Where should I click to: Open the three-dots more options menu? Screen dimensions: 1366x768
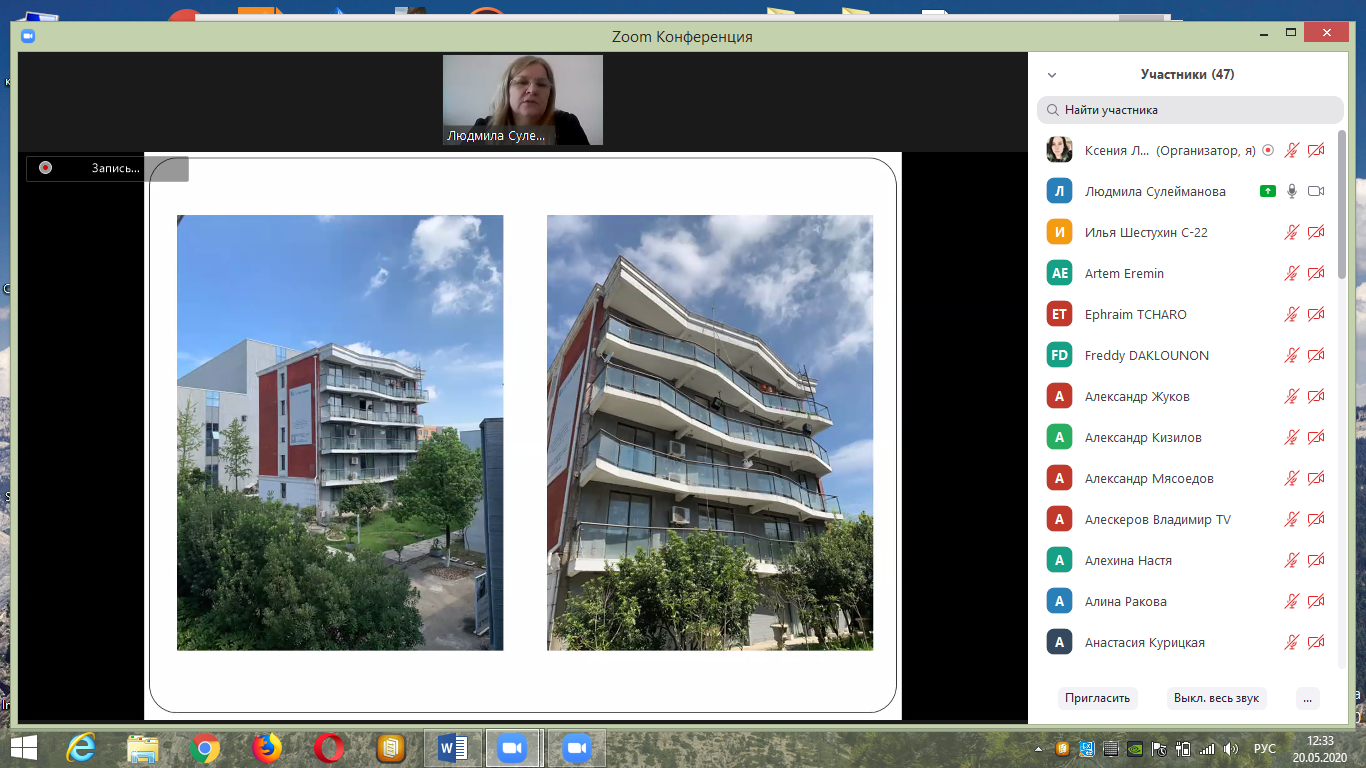click(x=1306, y=698)
